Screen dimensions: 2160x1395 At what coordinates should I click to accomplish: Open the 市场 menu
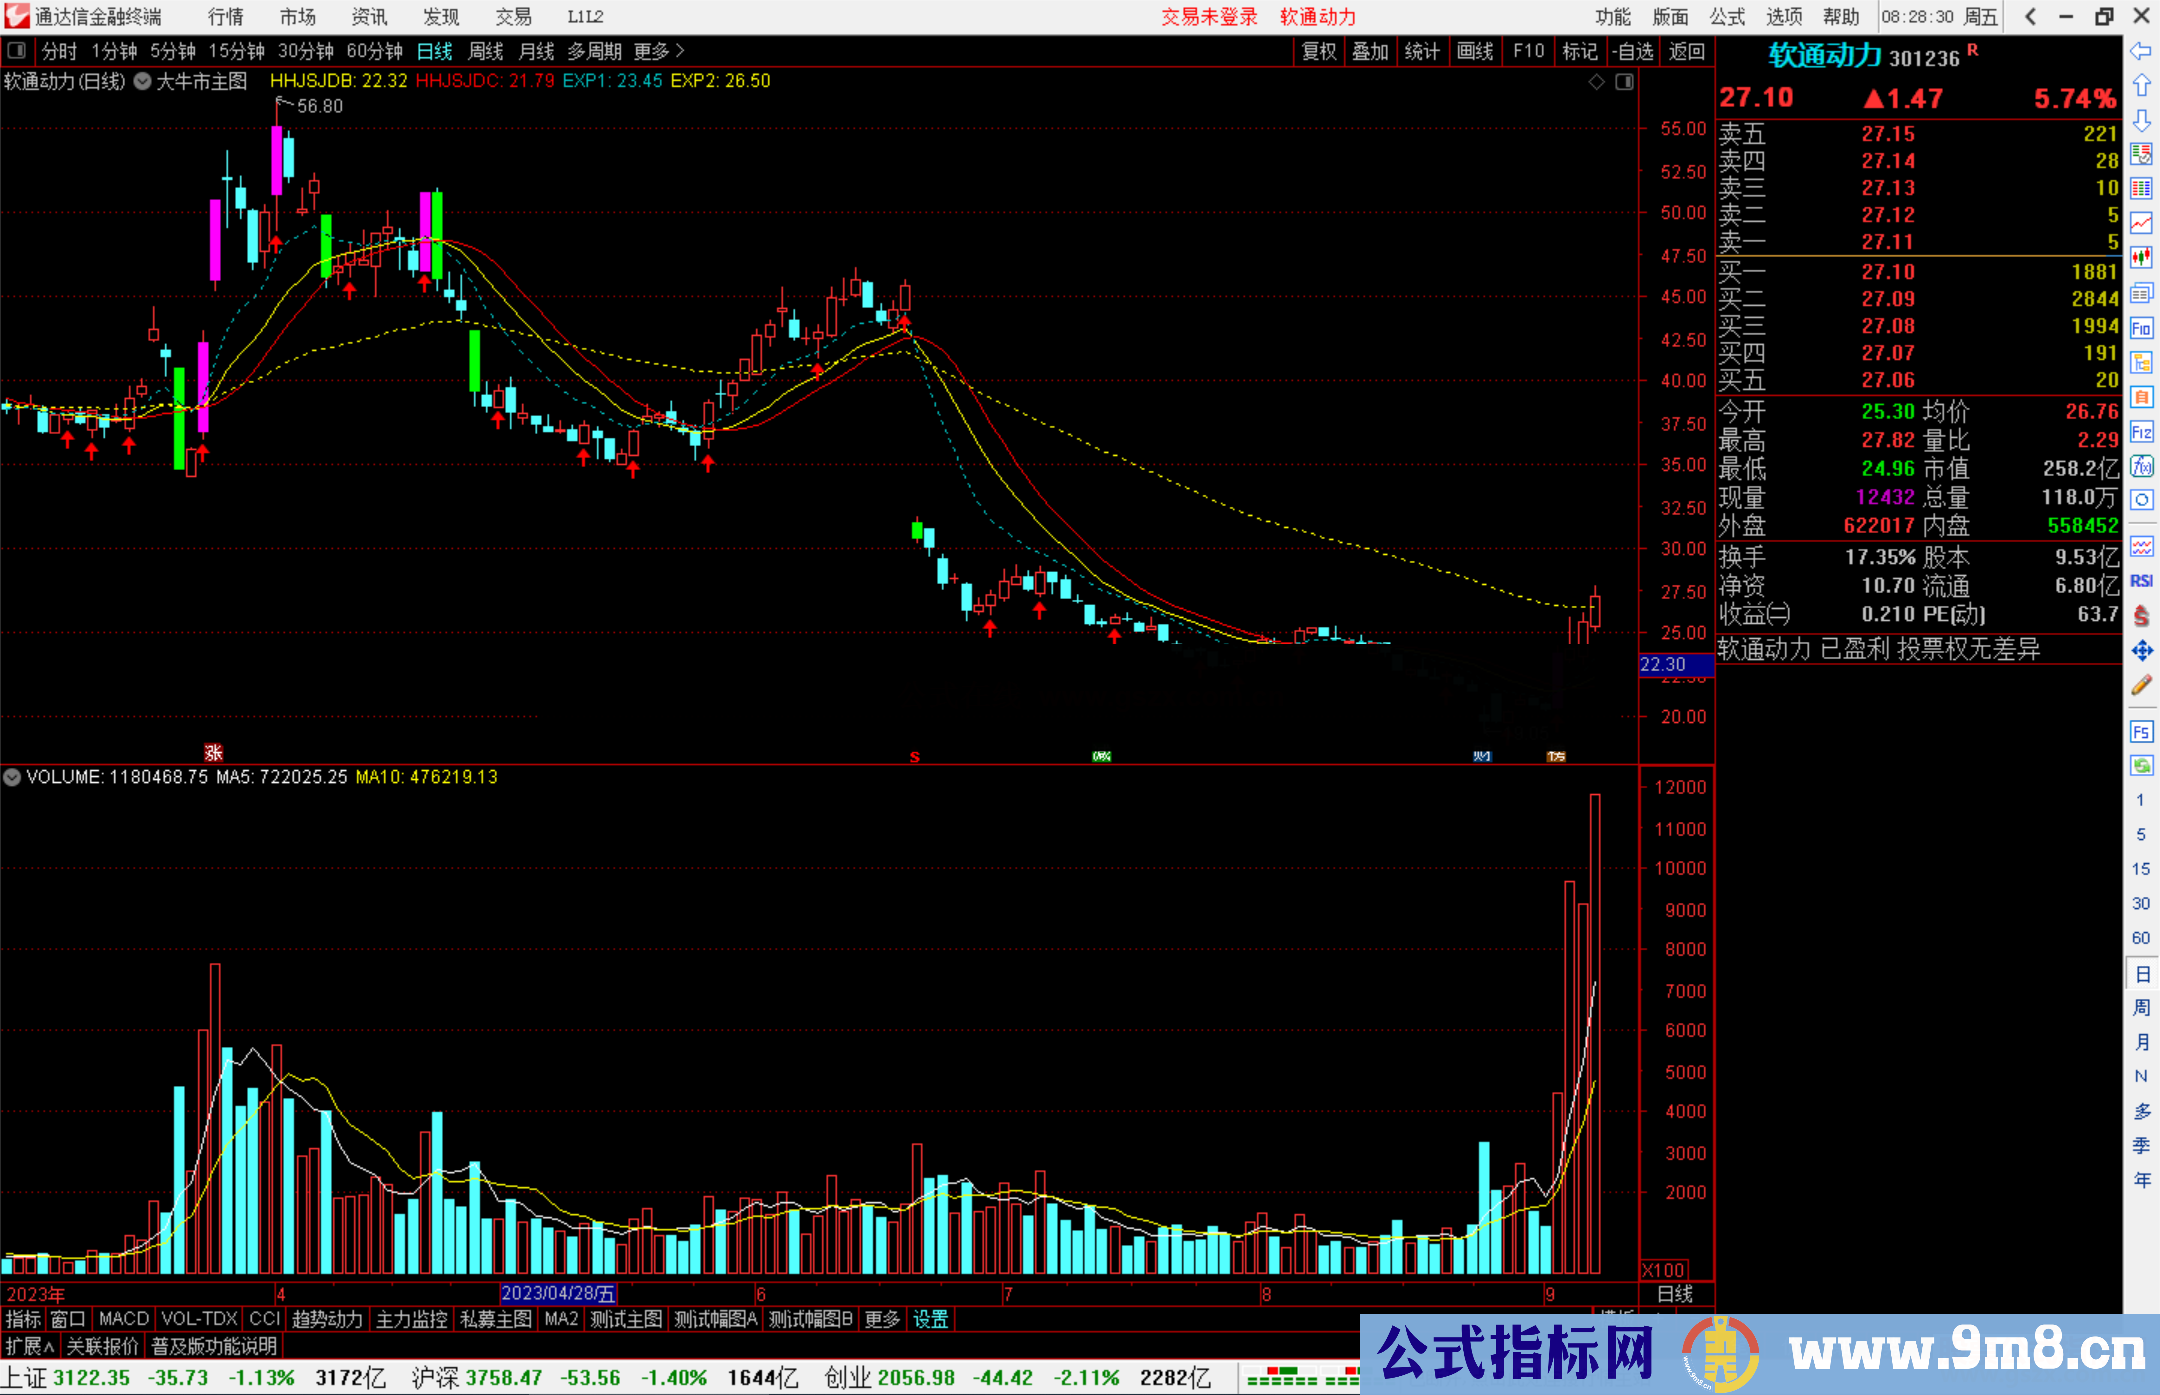point(297,17)
